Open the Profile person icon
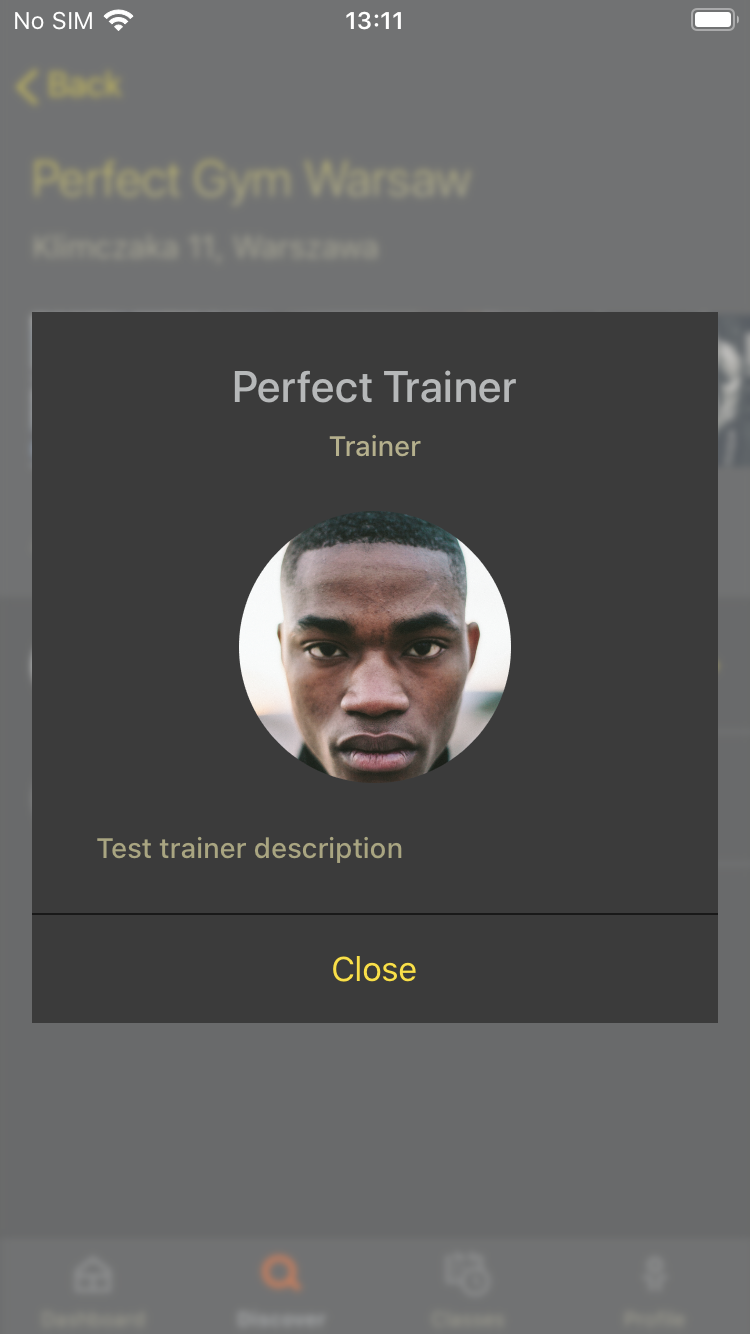The width and height of the screenshot is (750, 1334). (655, 1274)
